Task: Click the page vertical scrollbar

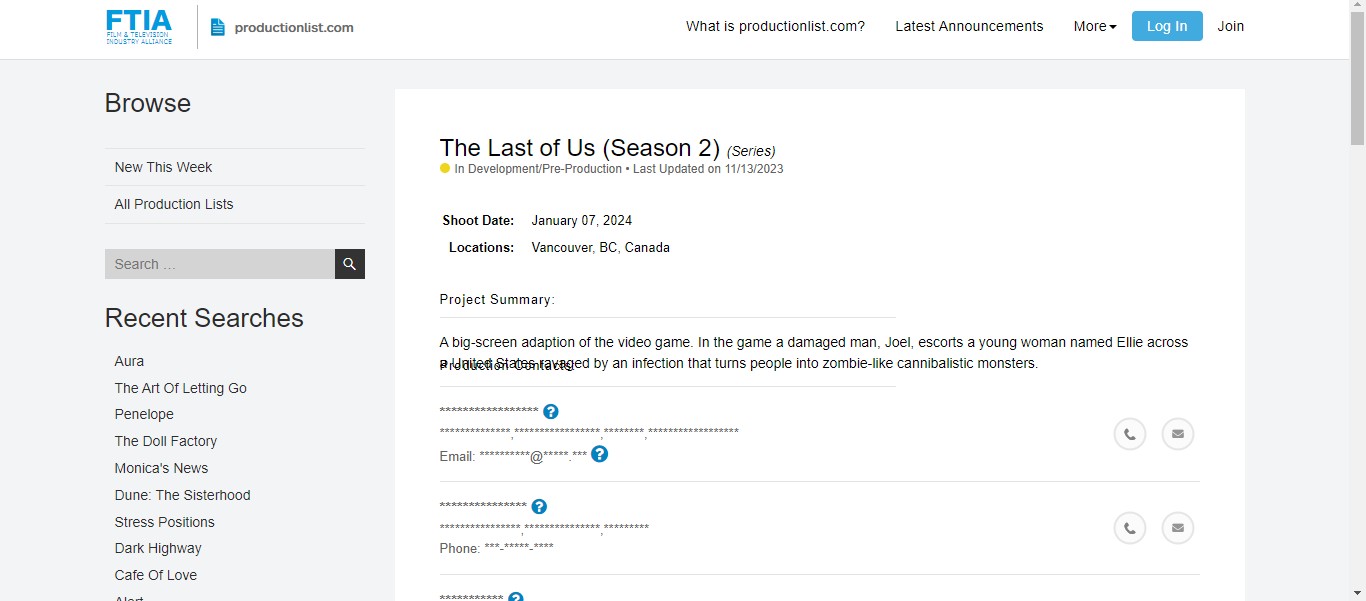Action: (1358, 300)
